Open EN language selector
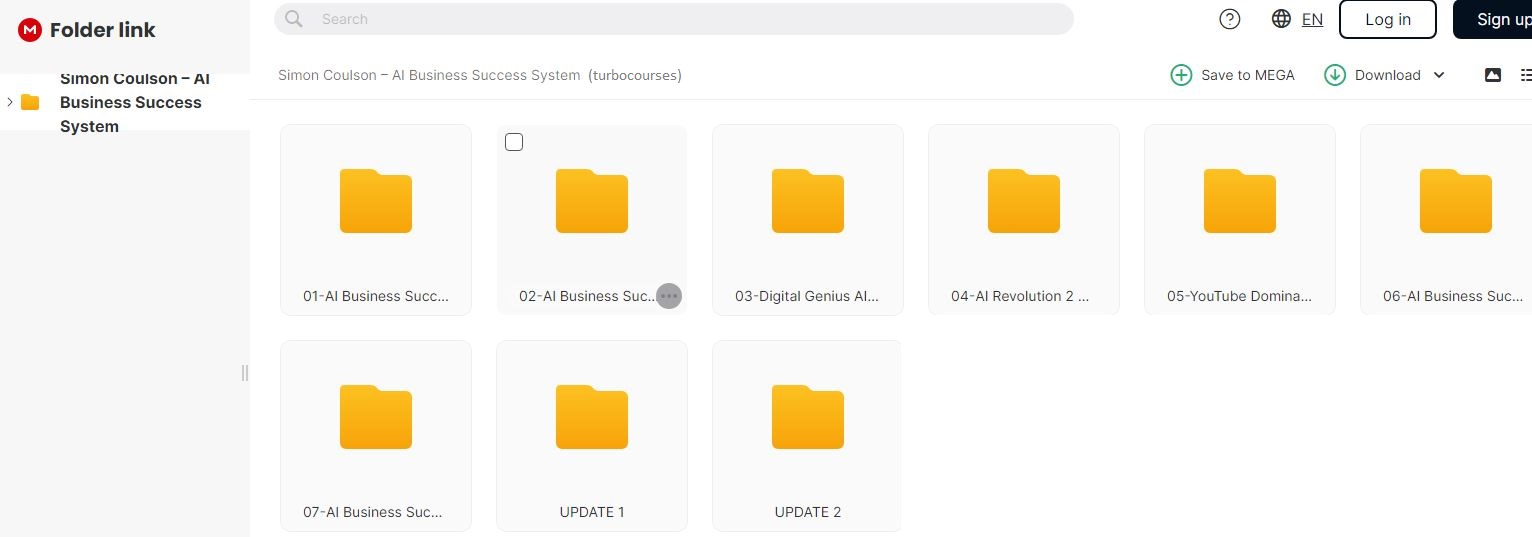 (x=1312, y=19)
